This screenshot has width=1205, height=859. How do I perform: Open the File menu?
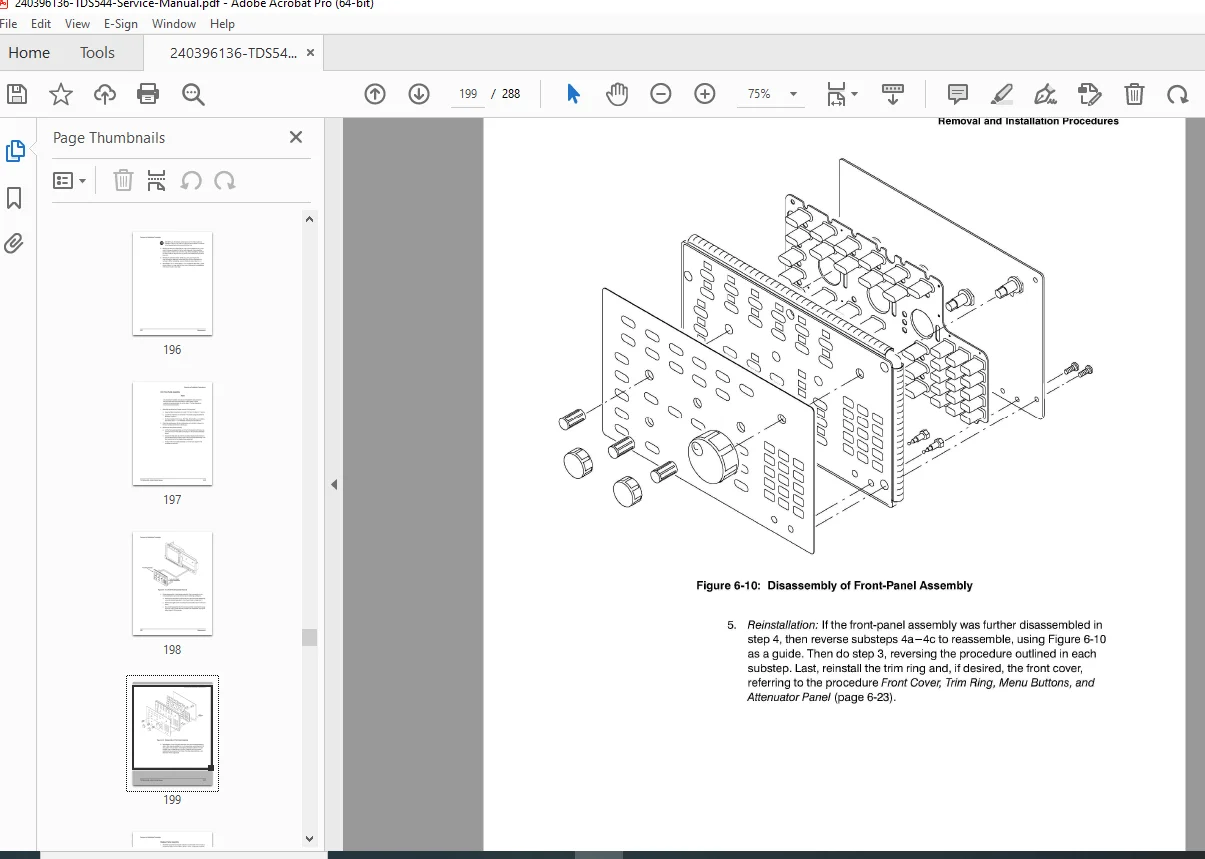(x=9, y=23)
